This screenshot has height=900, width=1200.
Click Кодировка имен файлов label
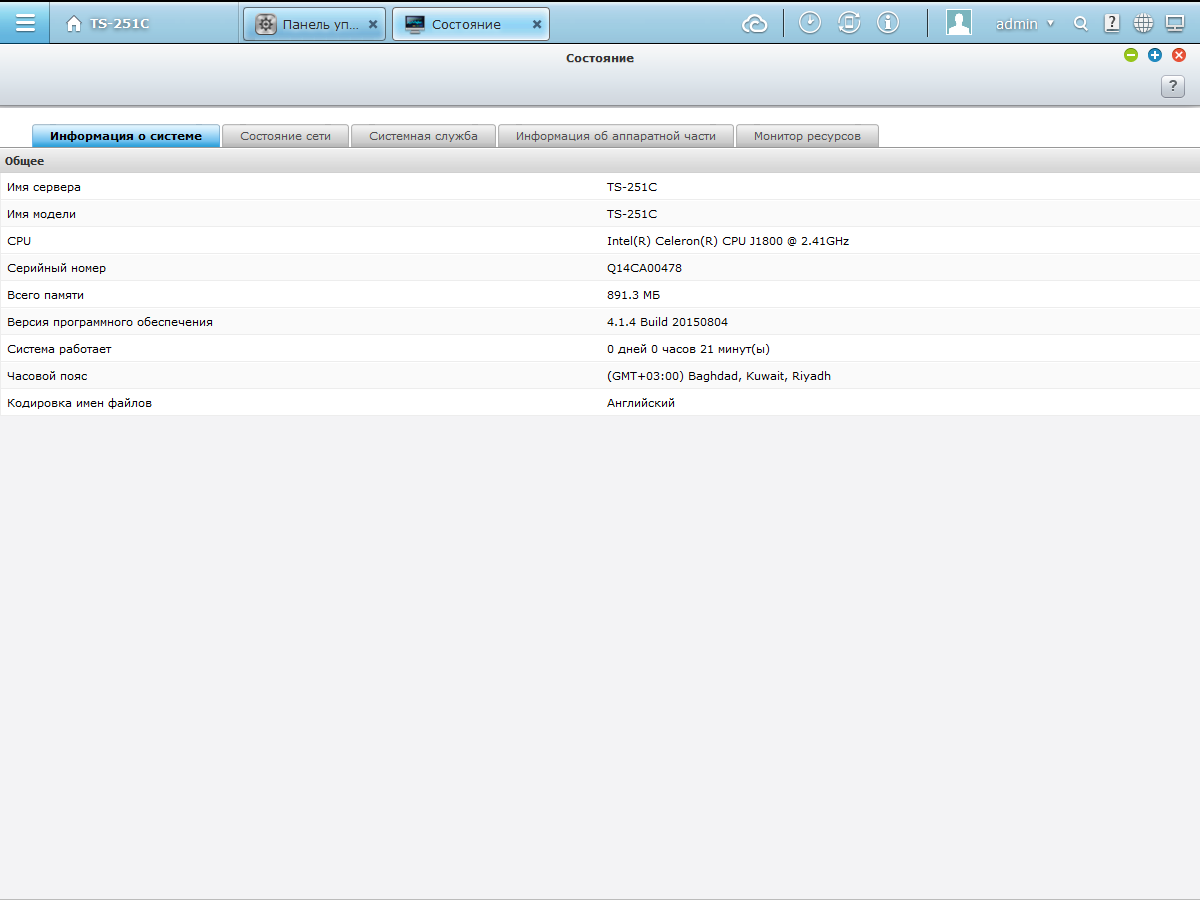[x=79, y=403]
